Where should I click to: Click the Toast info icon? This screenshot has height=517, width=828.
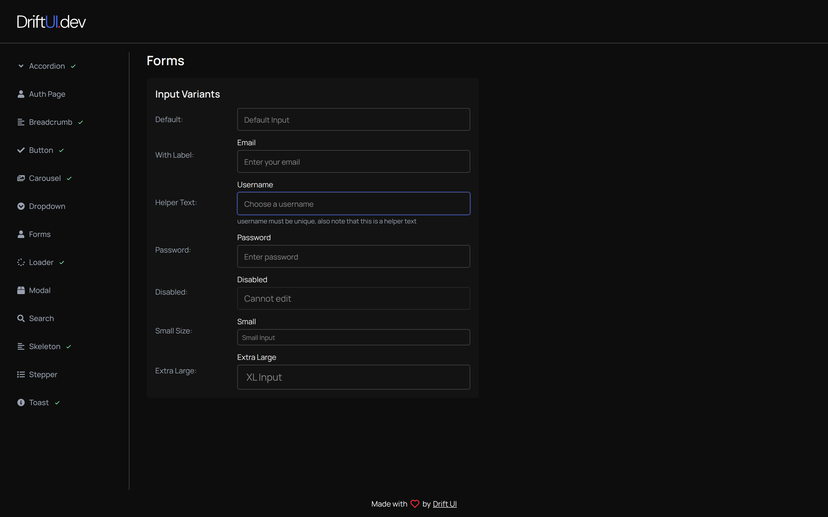tap(21, 402)
